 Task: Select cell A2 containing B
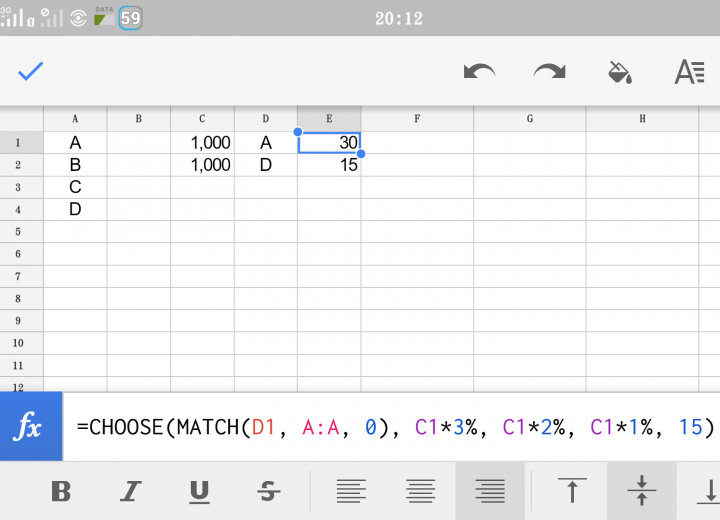[75, 165]
